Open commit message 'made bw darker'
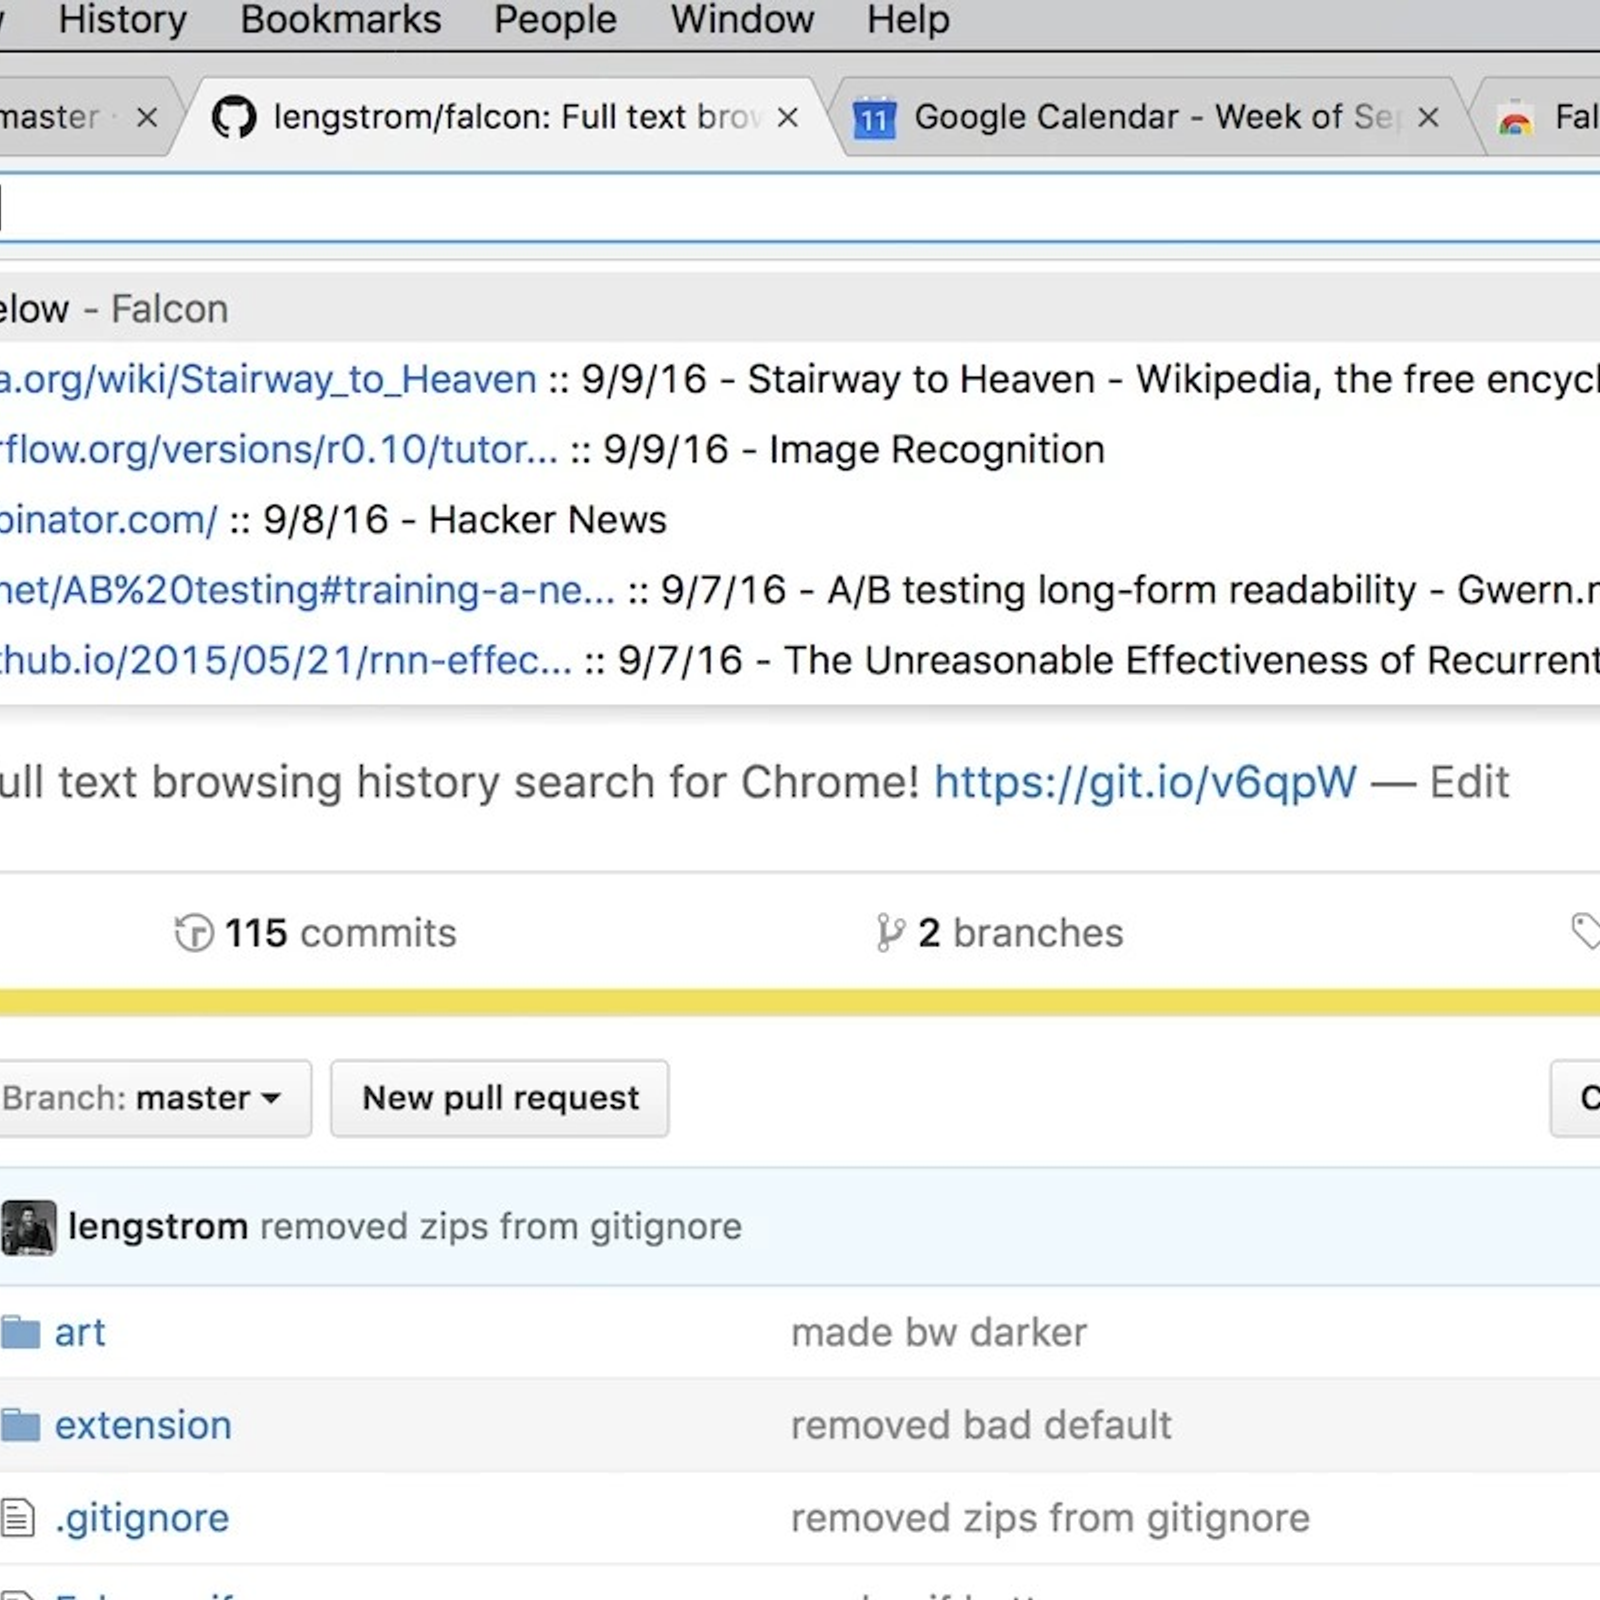 [939, 1333]
